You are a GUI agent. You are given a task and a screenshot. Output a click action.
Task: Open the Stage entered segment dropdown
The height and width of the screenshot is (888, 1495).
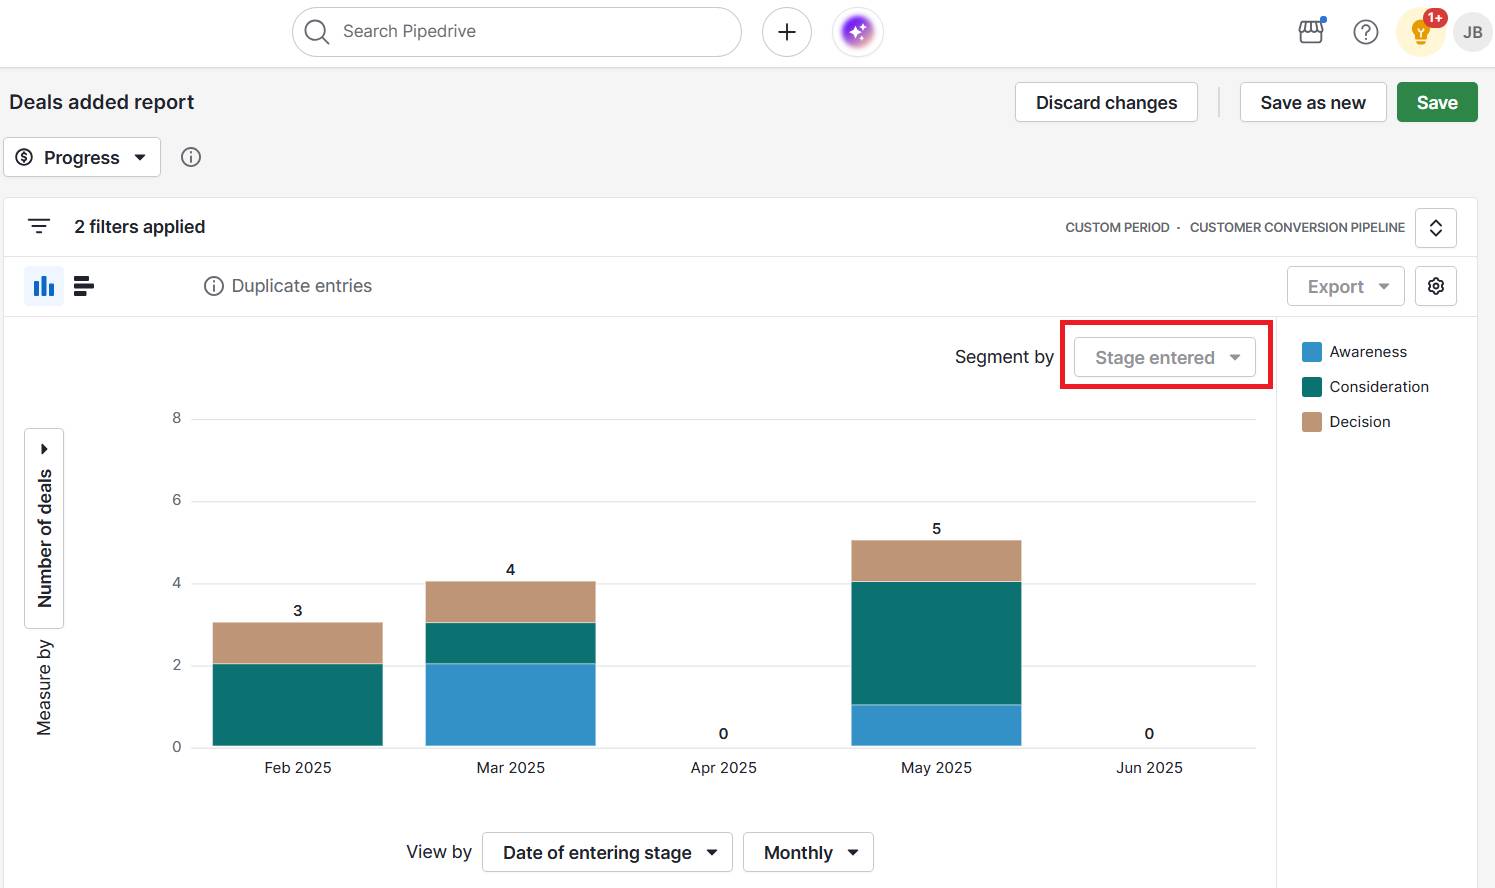click(1165, 357)
